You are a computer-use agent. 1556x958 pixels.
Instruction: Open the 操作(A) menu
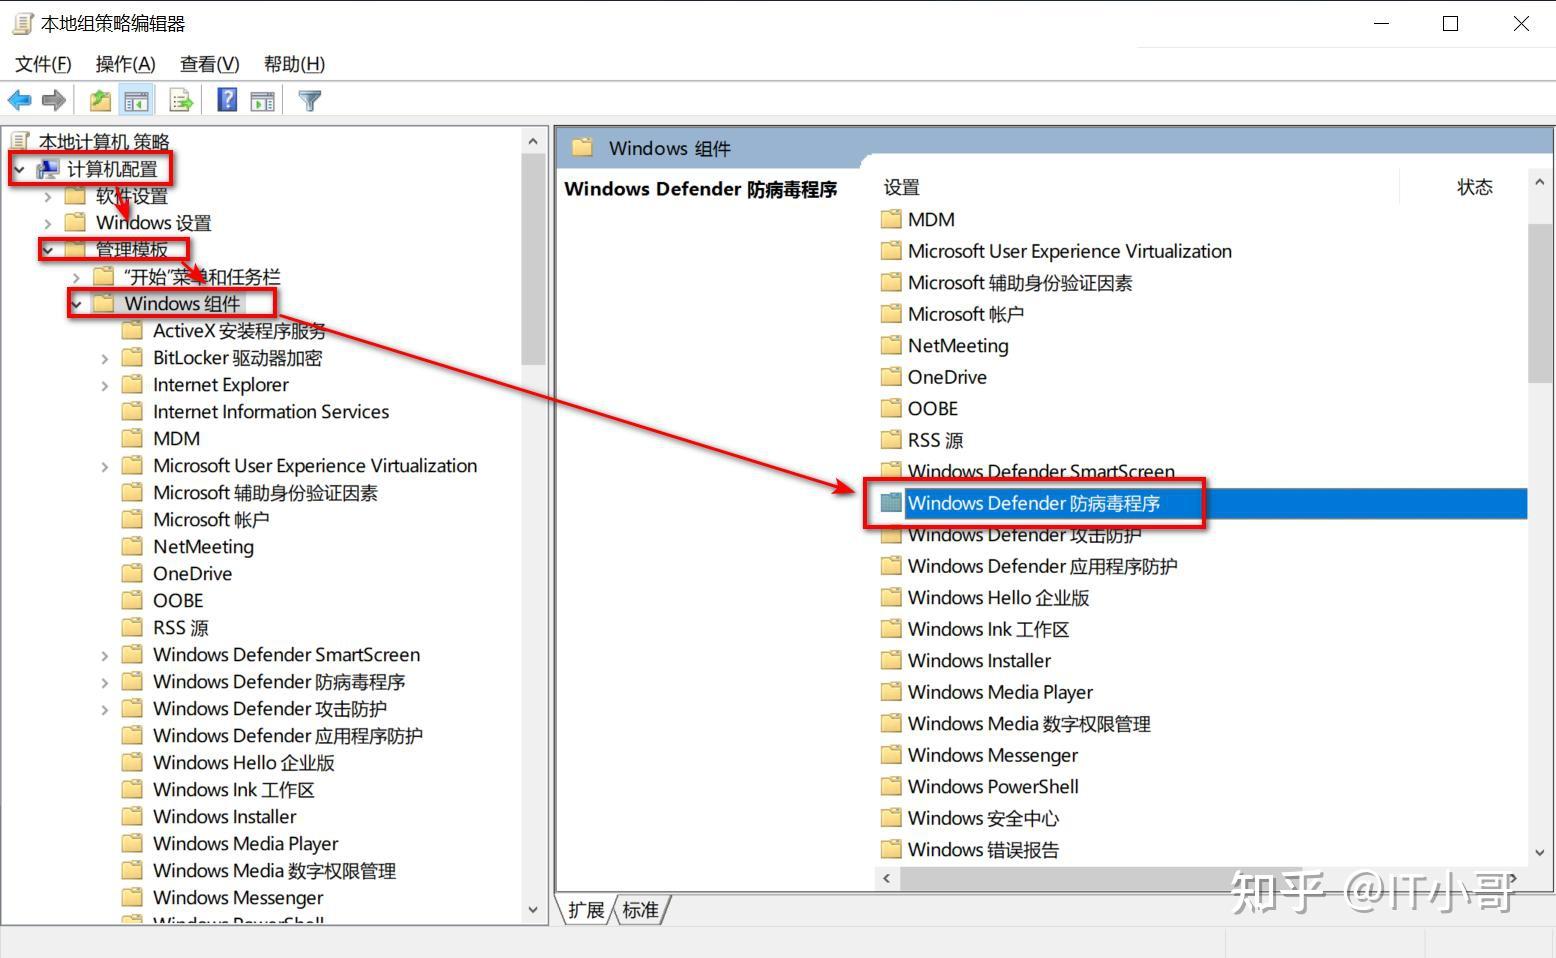click(x=124, y=63)
